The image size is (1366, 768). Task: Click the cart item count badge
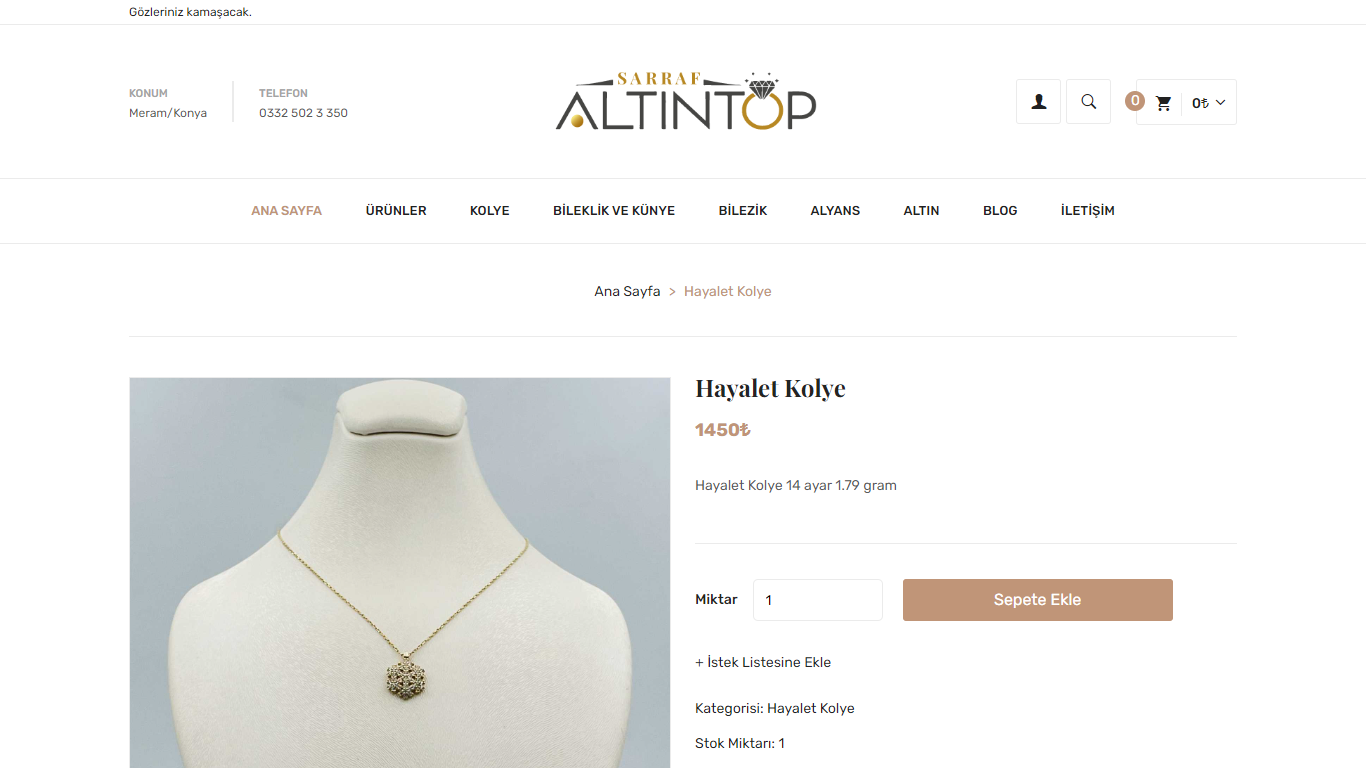[x=1135, y=101]
